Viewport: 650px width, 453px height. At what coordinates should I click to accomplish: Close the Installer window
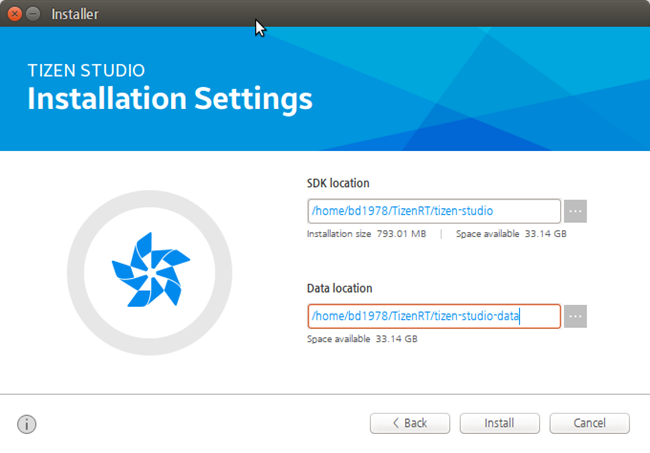pyautogui.click(x=15, y=15)
